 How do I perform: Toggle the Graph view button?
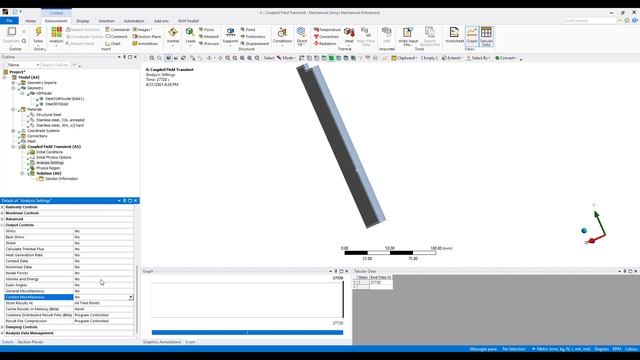coord(472,35)
